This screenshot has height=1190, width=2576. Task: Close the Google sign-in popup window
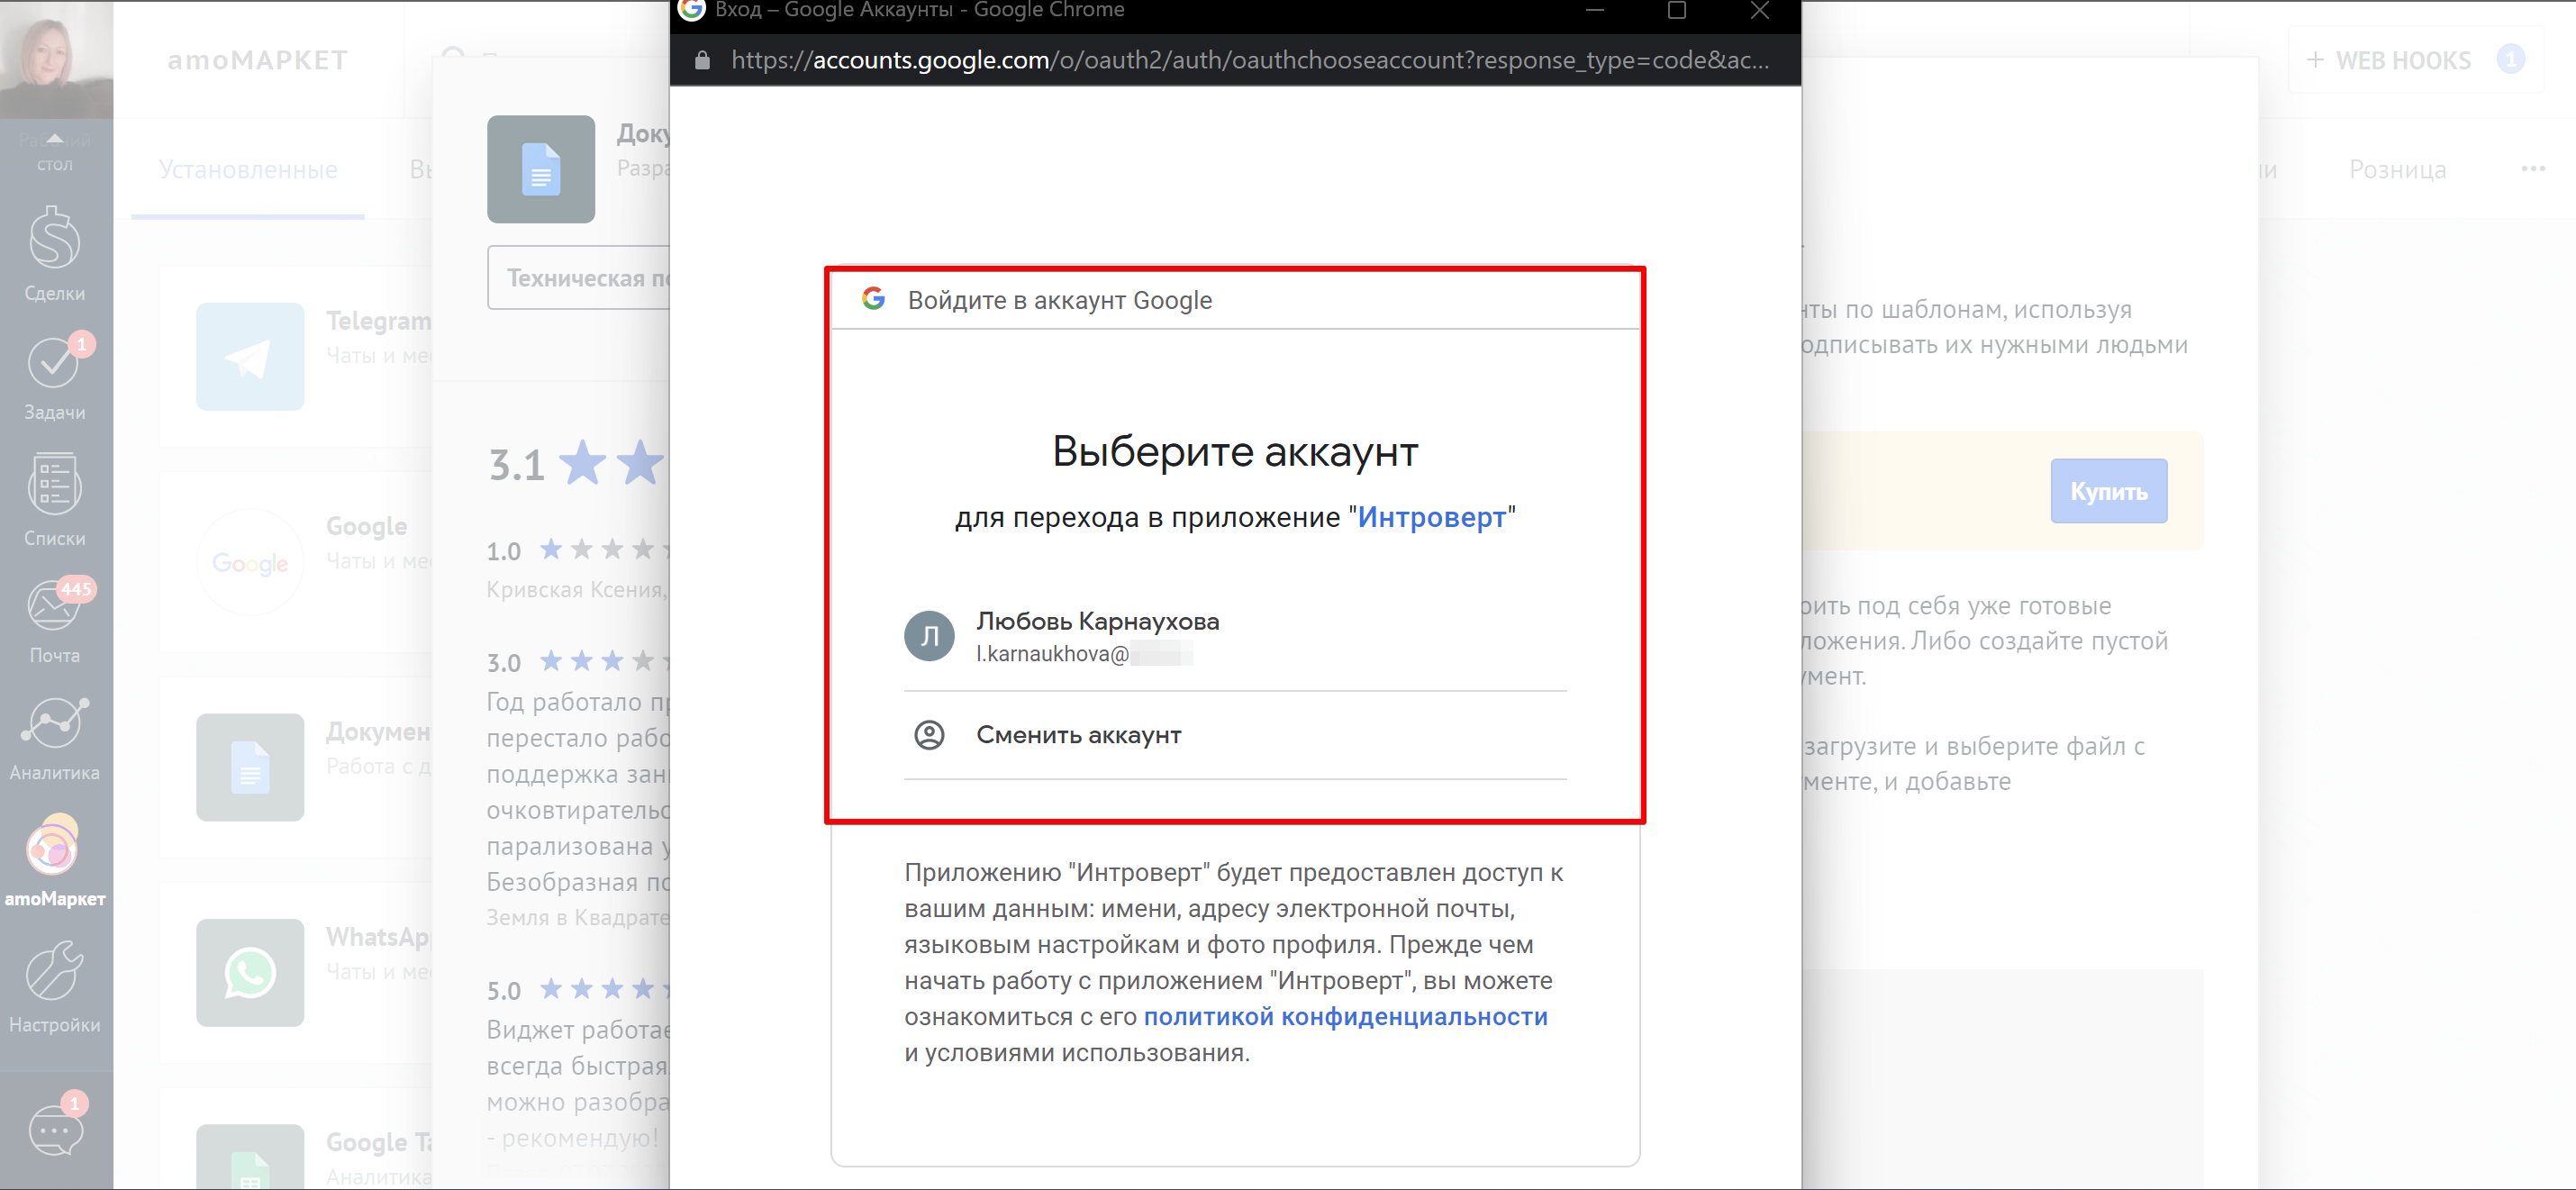tap(1760, 10)
